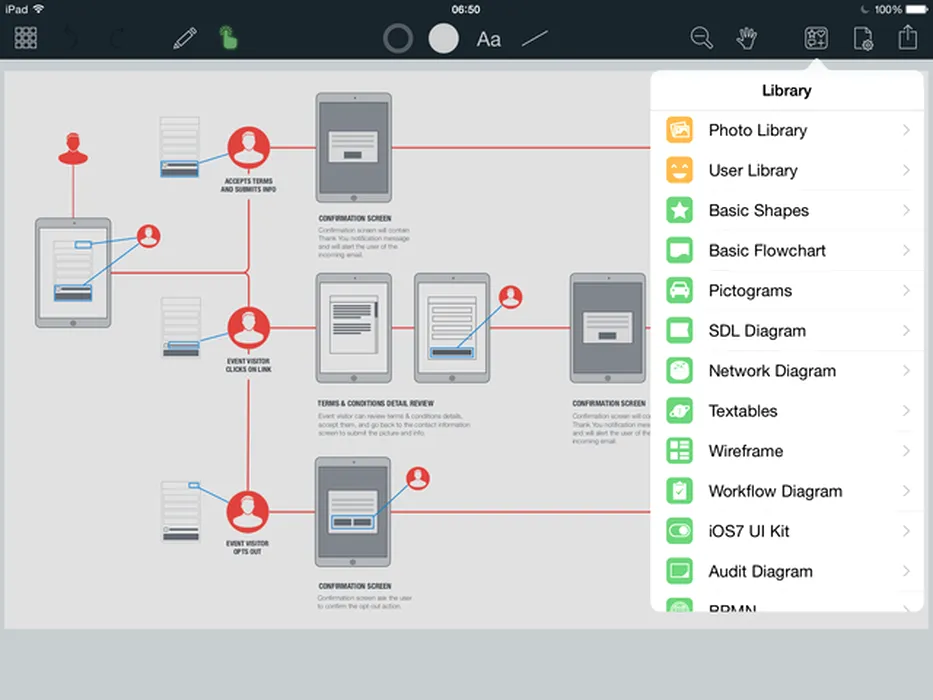933x700 pixels.
Task: Tap the Textables planet icon
Action: [x=679, y=411]
